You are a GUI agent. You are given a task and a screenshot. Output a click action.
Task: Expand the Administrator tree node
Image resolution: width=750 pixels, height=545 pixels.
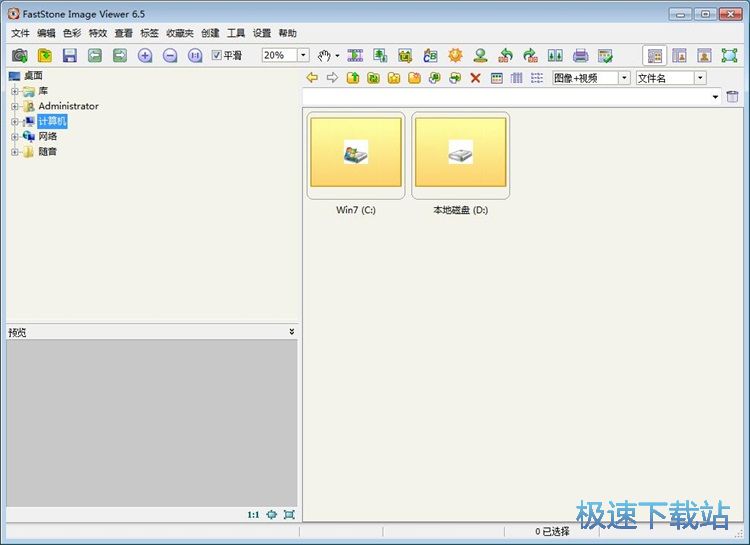pyautogui.click(x=15, y=106)
